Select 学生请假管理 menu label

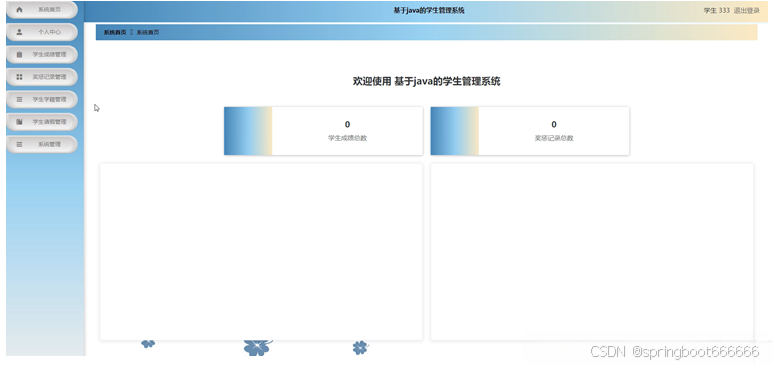(49, 122)
